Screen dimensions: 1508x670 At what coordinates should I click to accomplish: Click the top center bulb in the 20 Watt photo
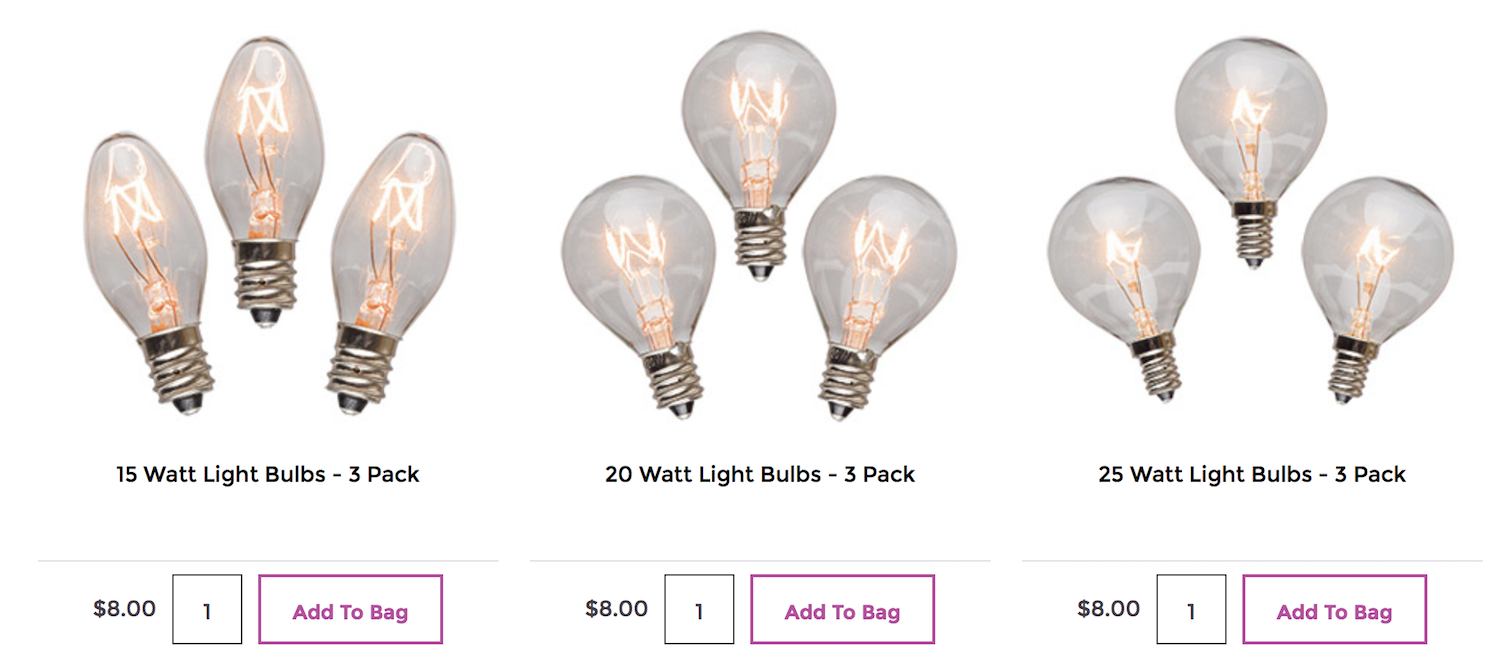(759, 150)
